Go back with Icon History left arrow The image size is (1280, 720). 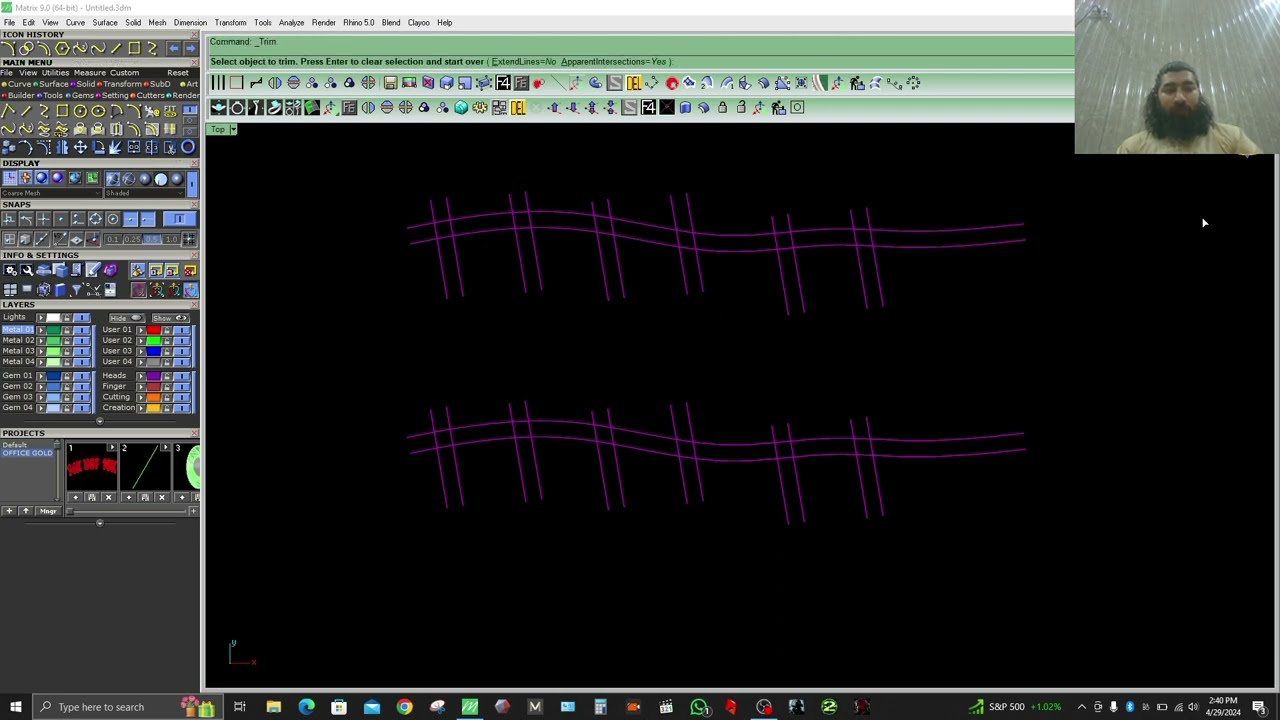coord(174,48)
